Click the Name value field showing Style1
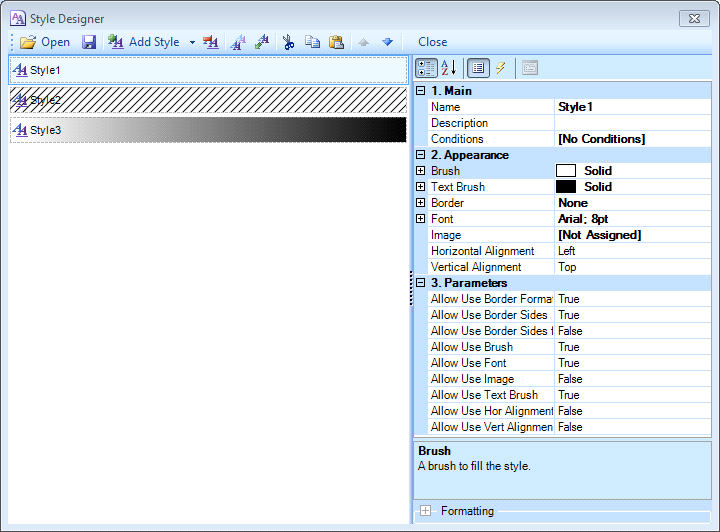The image size is (720, 532). point(632,107)
